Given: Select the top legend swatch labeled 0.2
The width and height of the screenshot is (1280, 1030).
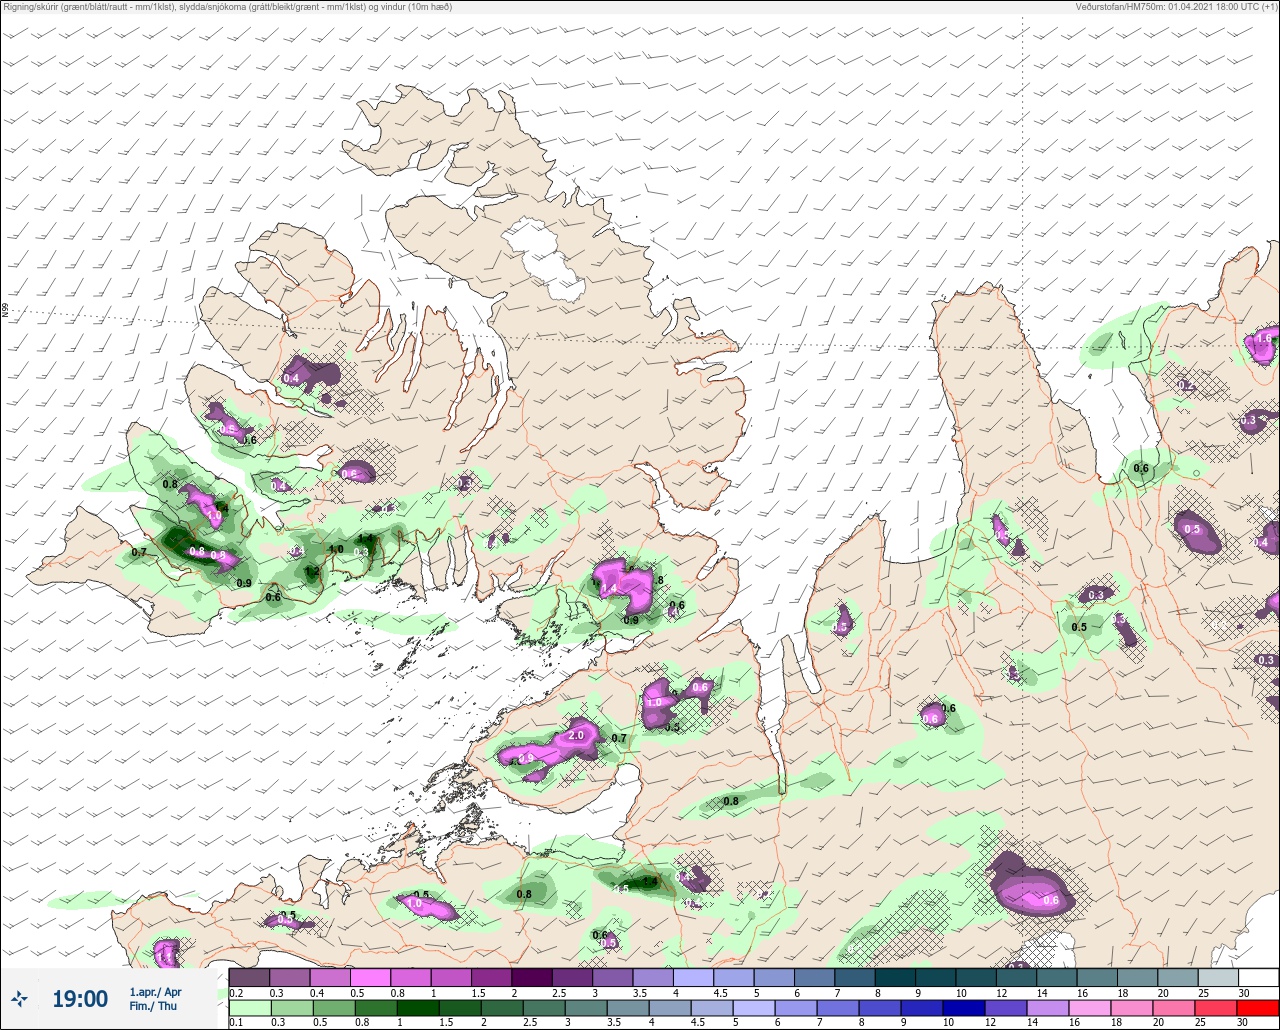Looking at the screenshot, I should 248,977.
